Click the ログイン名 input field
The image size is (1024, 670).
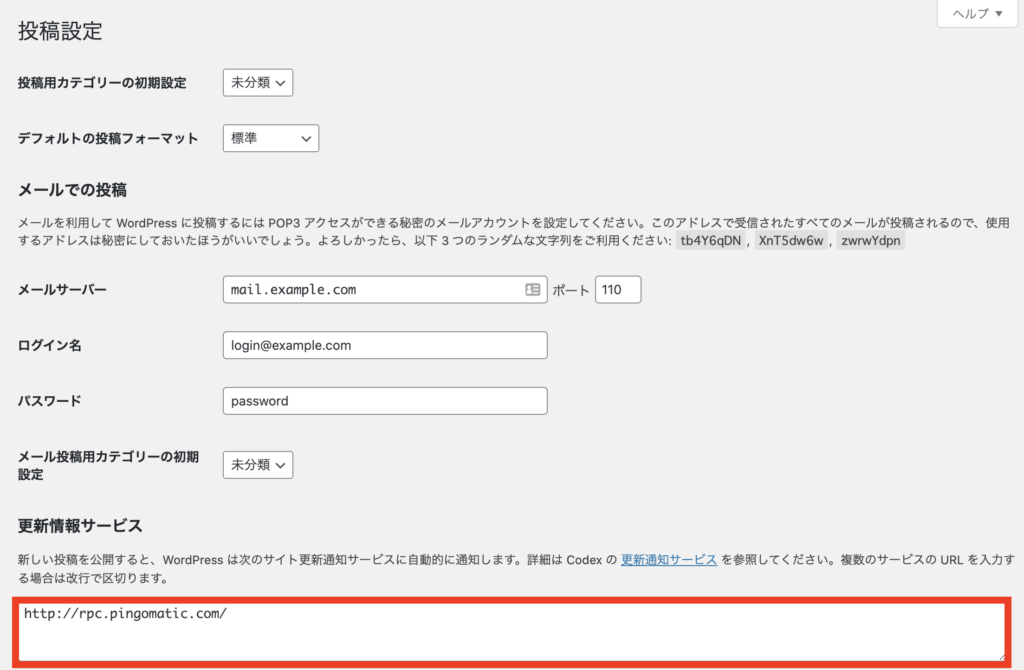385,345
